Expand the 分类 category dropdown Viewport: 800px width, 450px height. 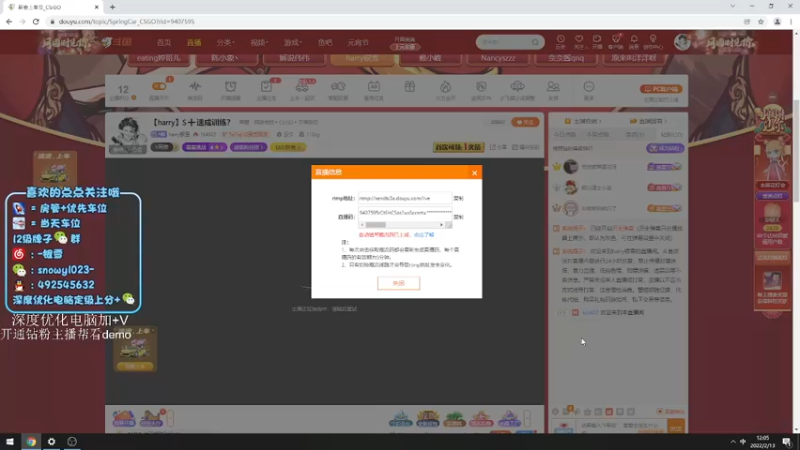click(x=225, y=42)
